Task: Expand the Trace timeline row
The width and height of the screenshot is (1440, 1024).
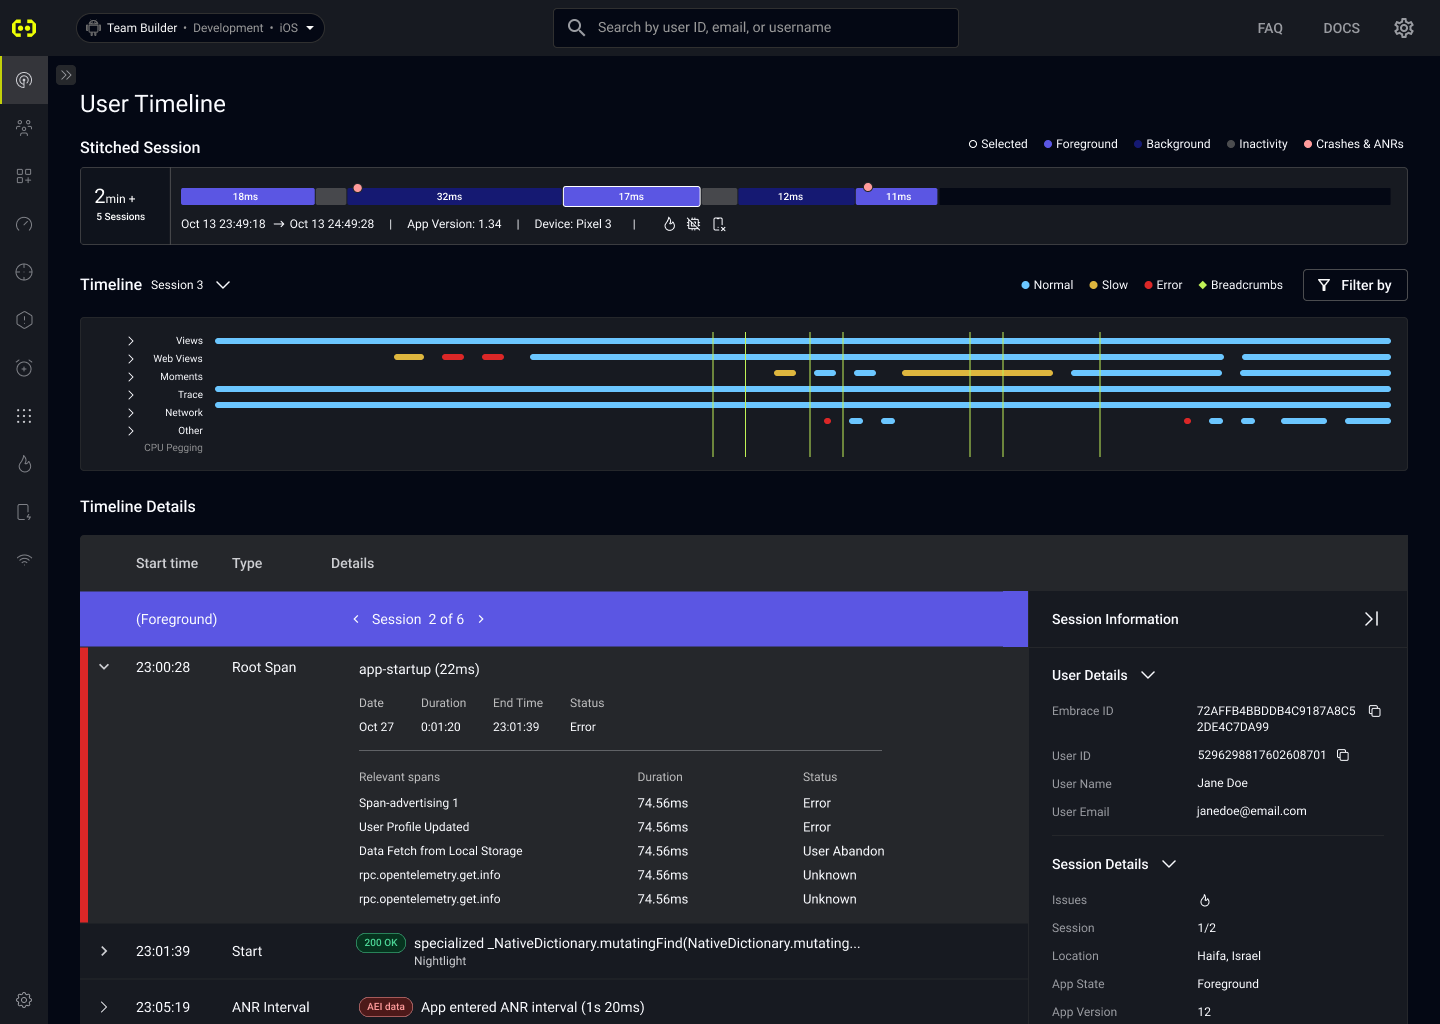Action: point(131,395)
